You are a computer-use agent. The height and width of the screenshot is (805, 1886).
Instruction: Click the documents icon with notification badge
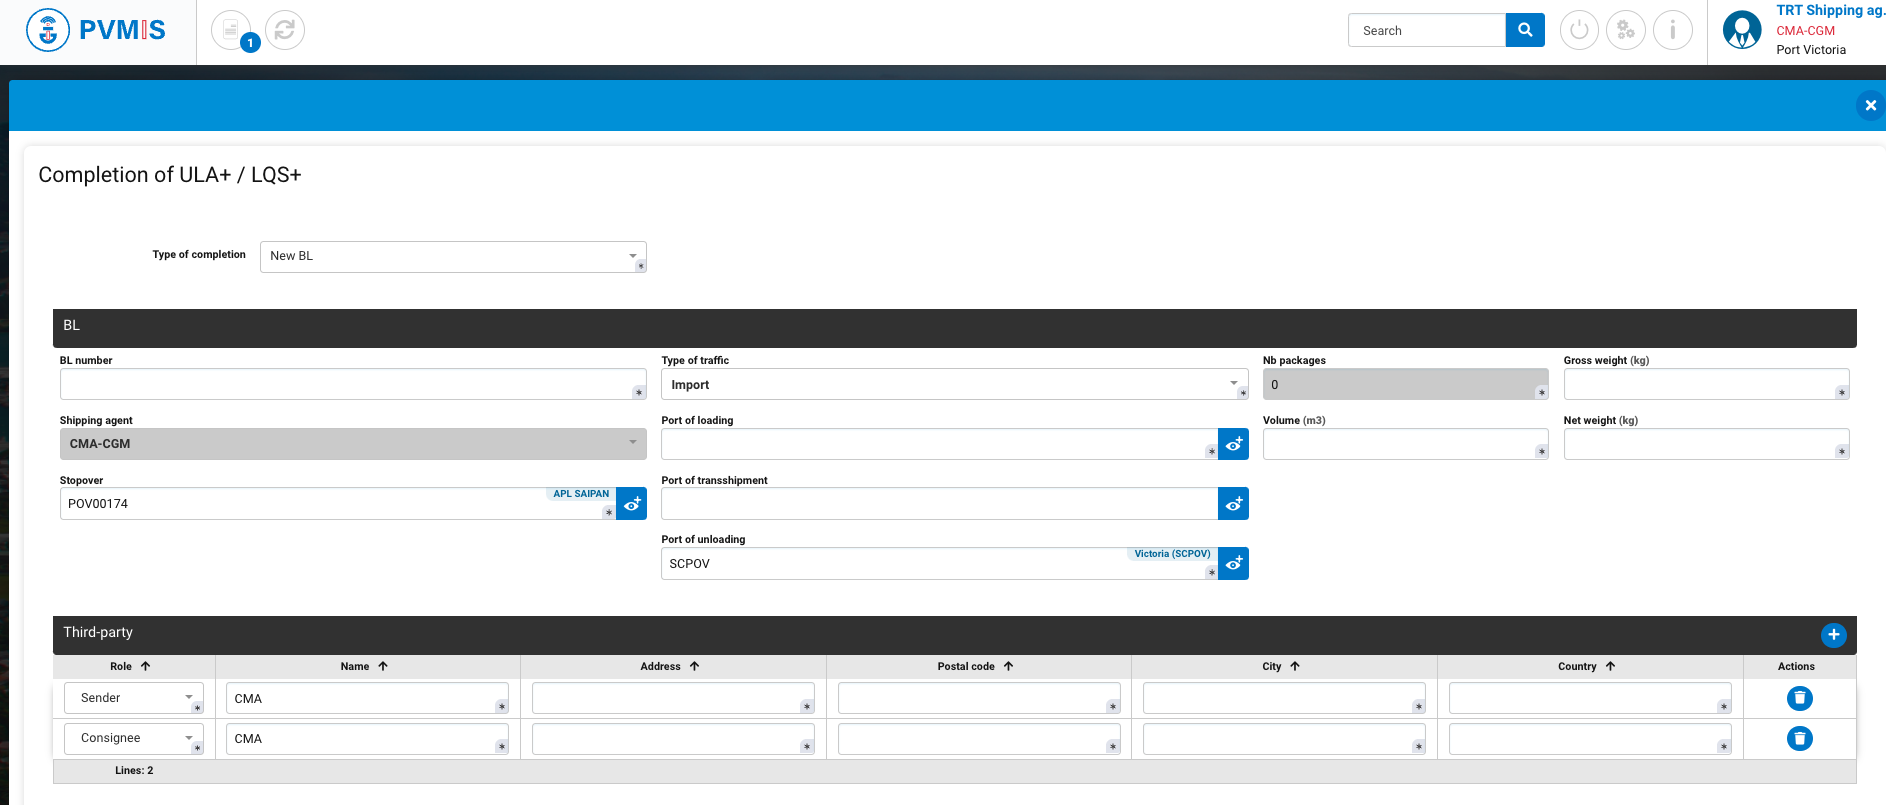click(231, 30)
